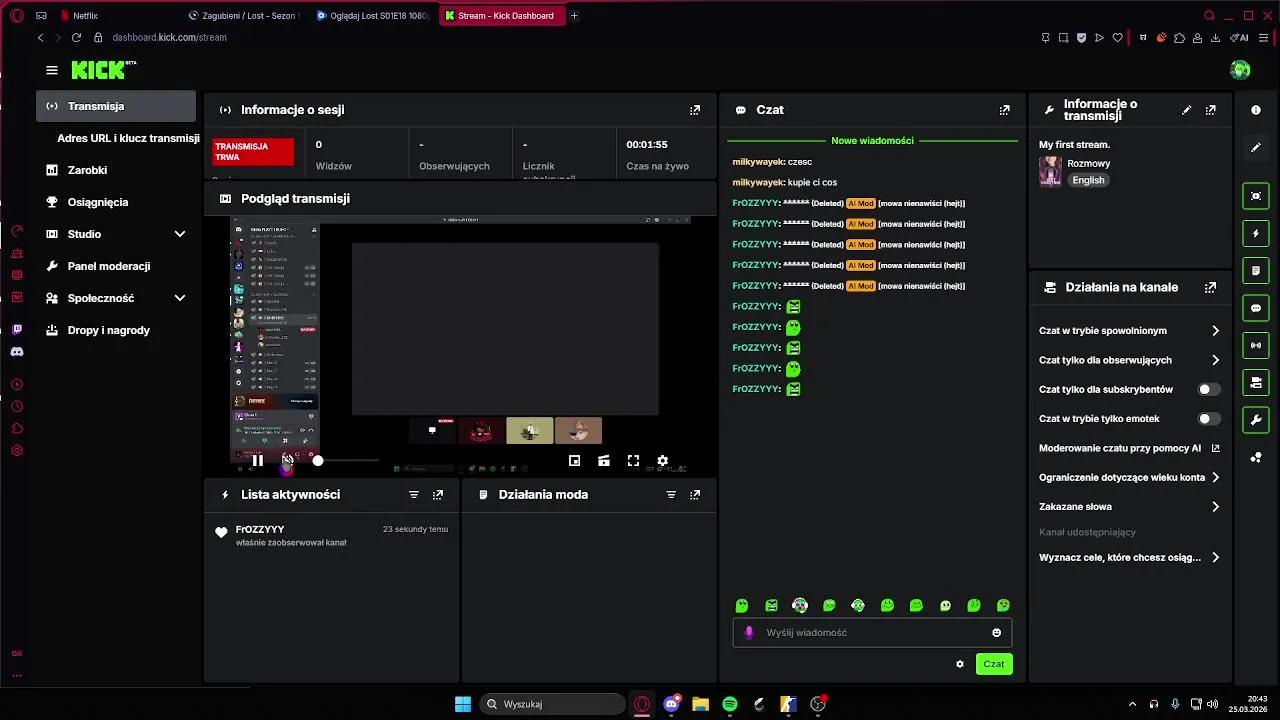Open Ograniczenie dotyczące wieku konta options

[x=1130, y=478]
